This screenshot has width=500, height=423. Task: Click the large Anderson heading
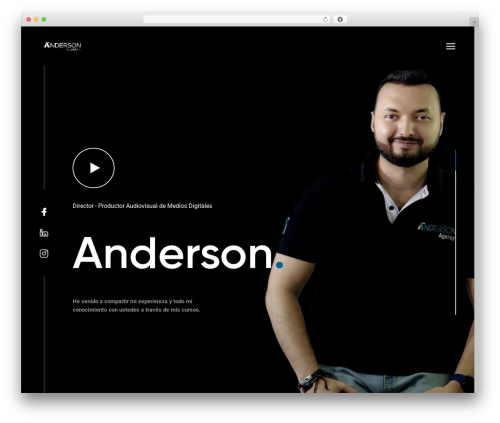click(178, 253)
